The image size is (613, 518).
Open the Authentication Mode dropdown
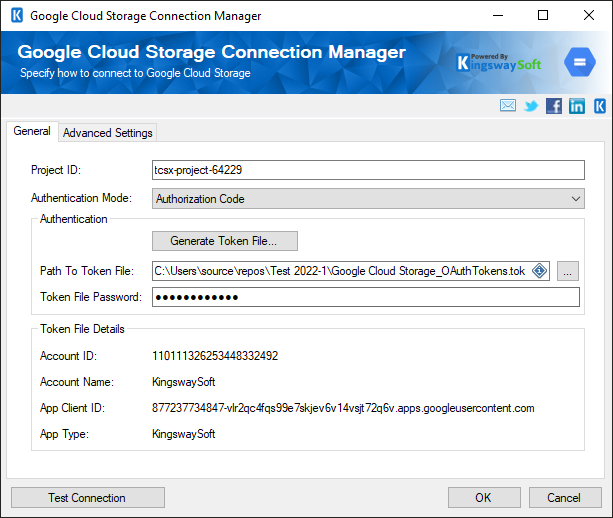[x=368, y=199]
